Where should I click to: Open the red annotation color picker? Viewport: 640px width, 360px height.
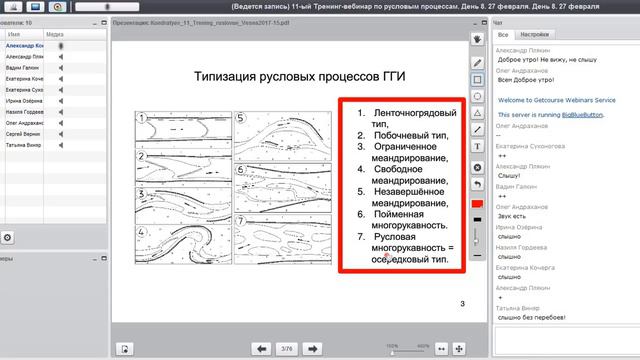click(477, 204)
